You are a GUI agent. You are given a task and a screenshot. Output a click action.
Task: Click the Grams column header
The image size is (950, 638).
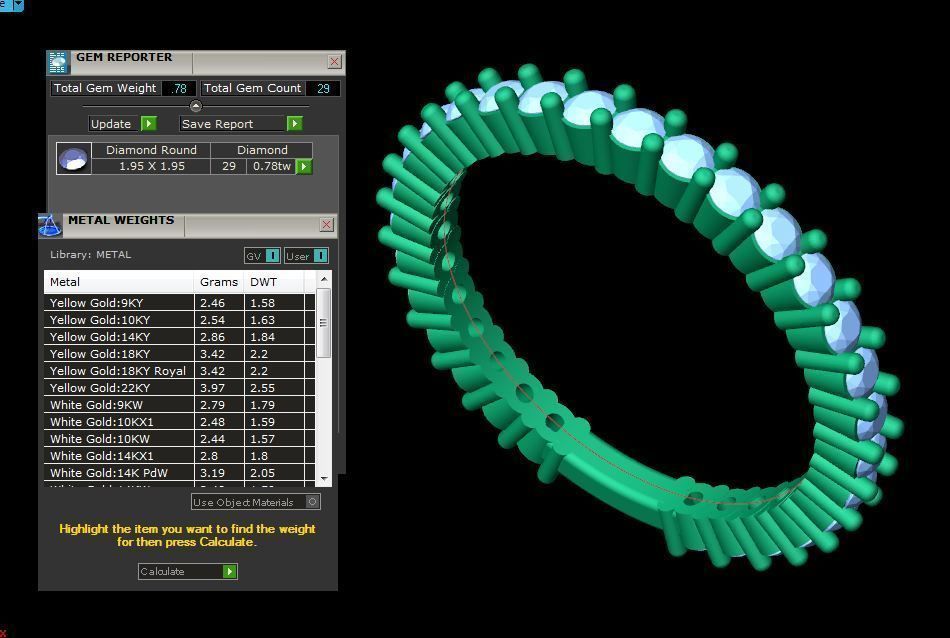coord(219,282)
